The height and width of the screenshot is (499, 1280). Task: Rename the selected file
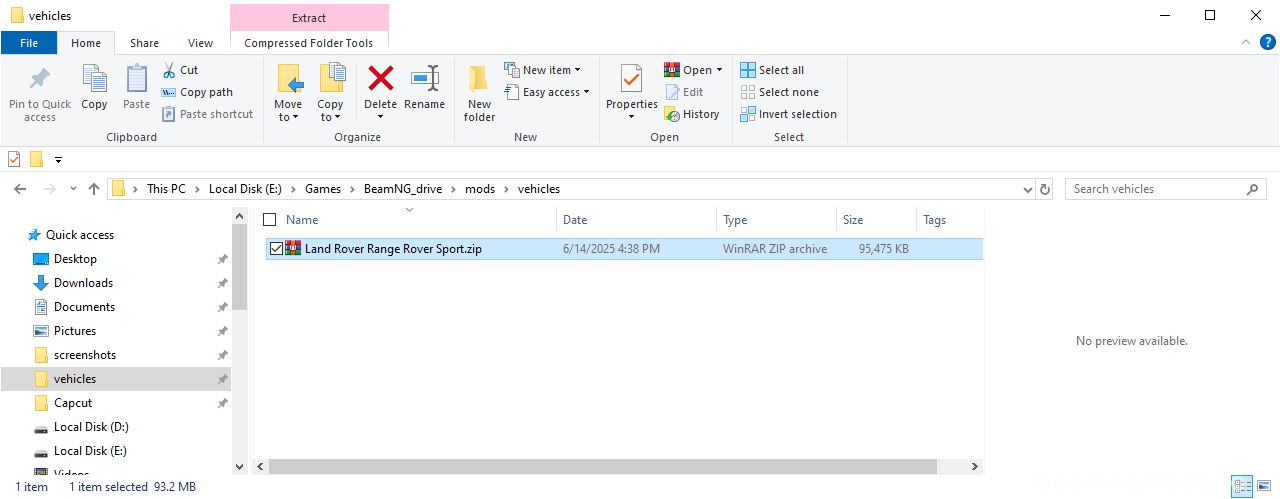[425, 88]
